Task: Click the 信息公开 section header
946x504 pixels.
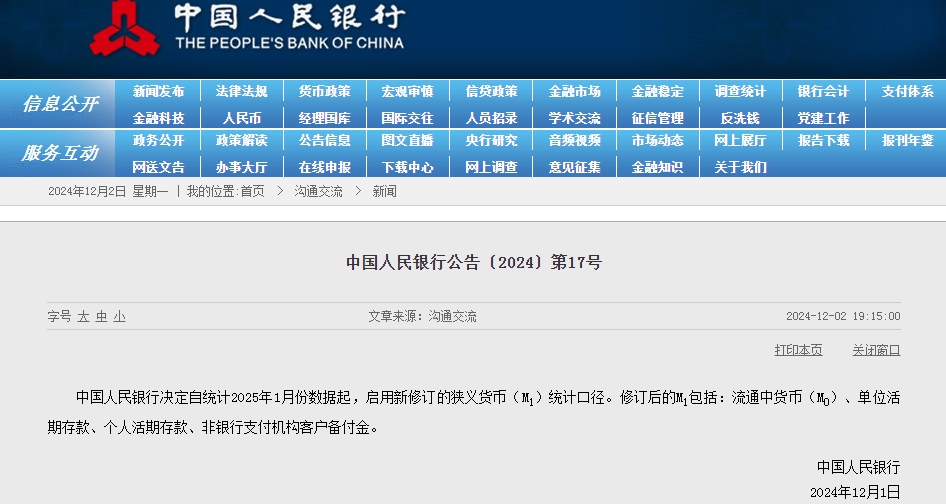Action: pos(60,104)
